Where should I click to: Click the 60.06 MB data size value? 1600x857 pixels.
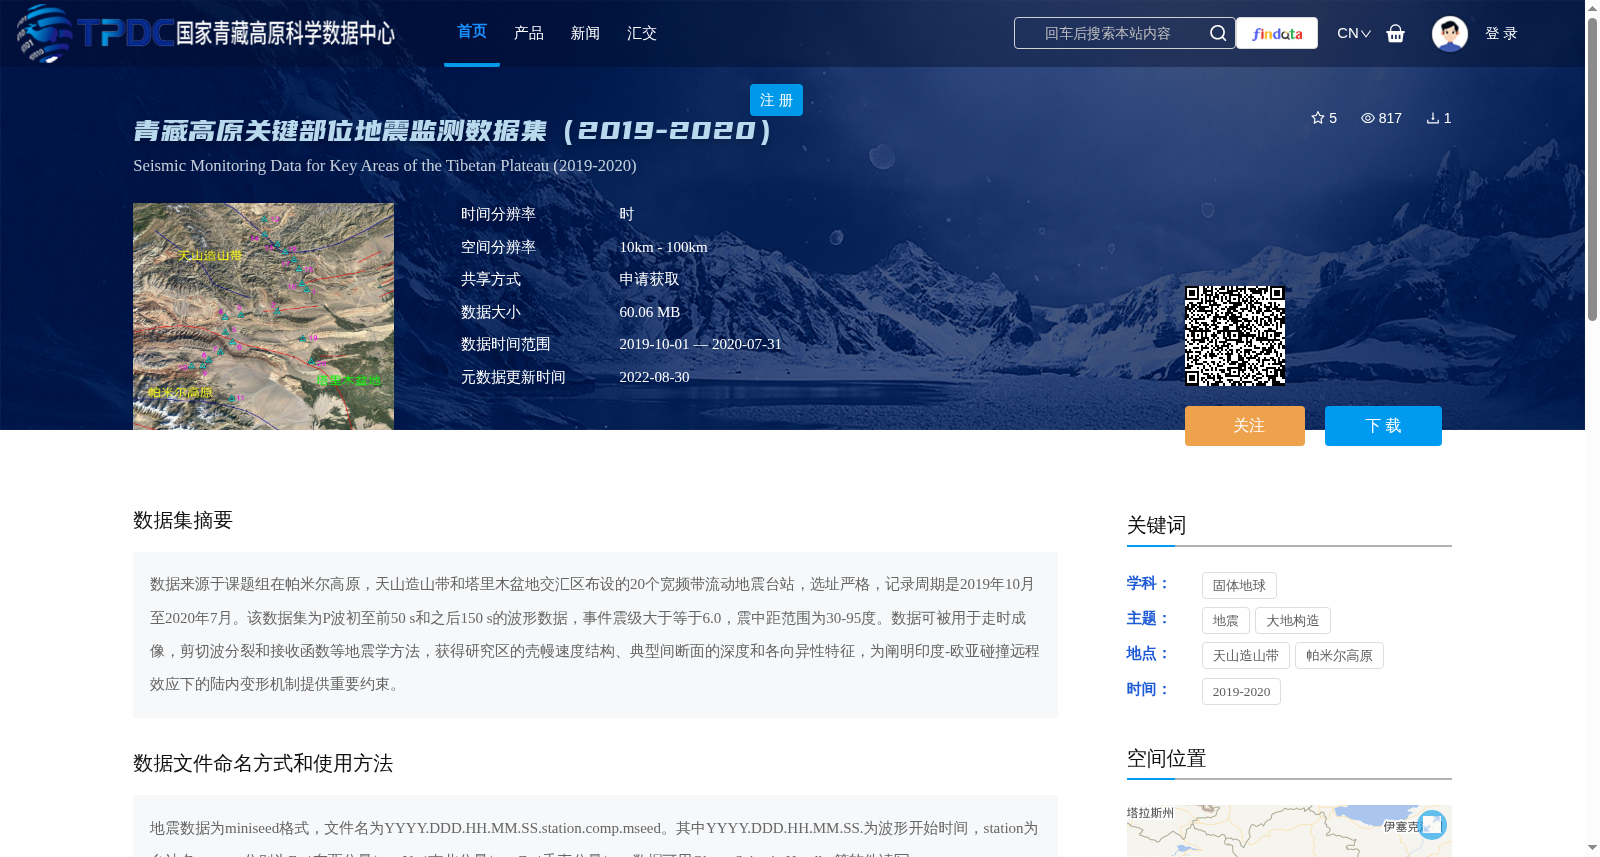(650, 312)
